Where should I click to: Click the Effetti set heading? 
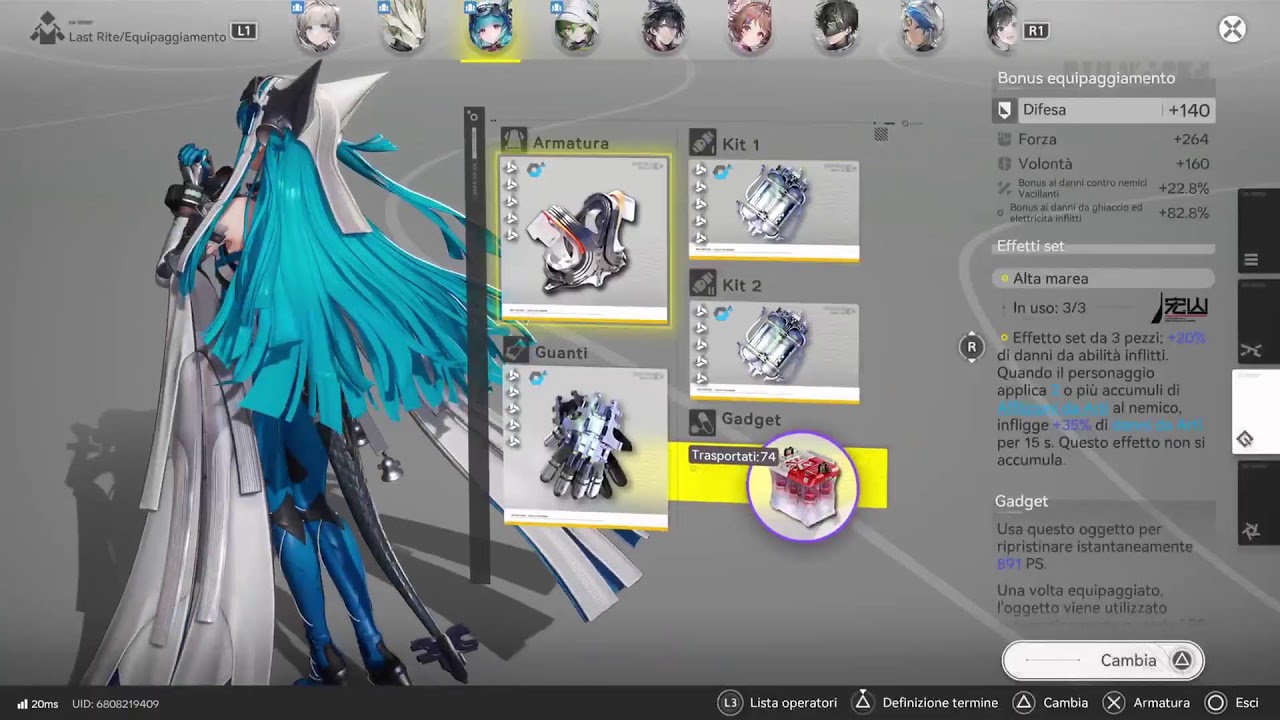coord(1030,246)
